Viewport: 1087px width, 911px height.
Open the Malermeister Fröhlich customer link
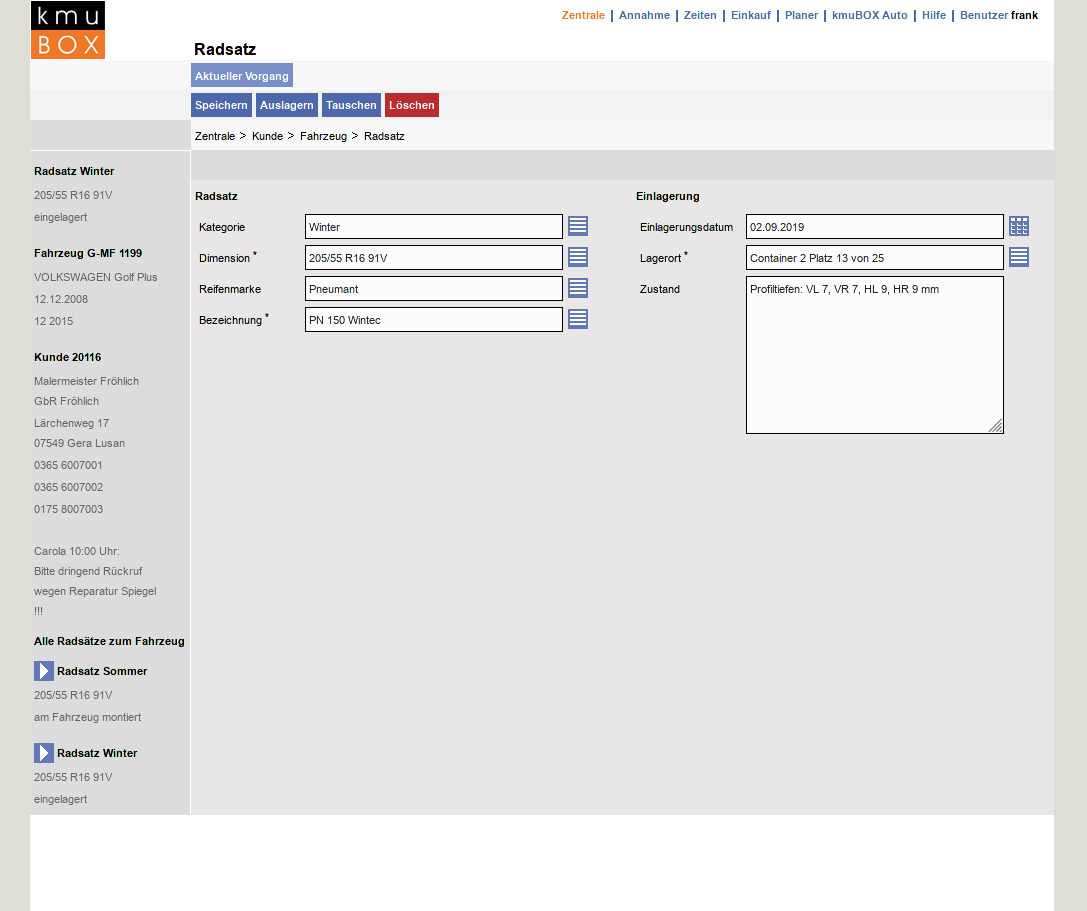86,381
